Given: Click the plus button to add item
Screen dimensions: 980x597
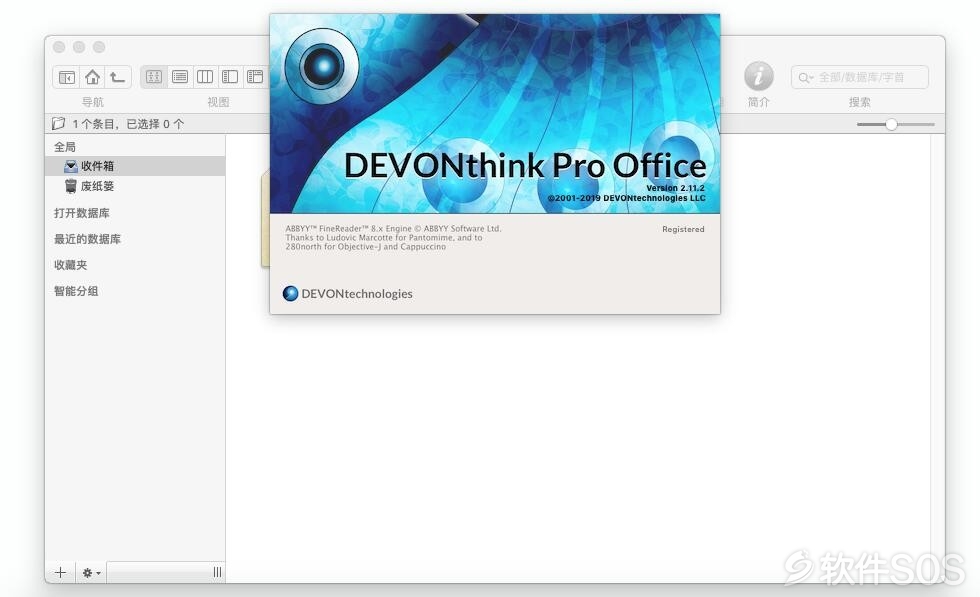Looking at the screenshot, I should point(61,572).
